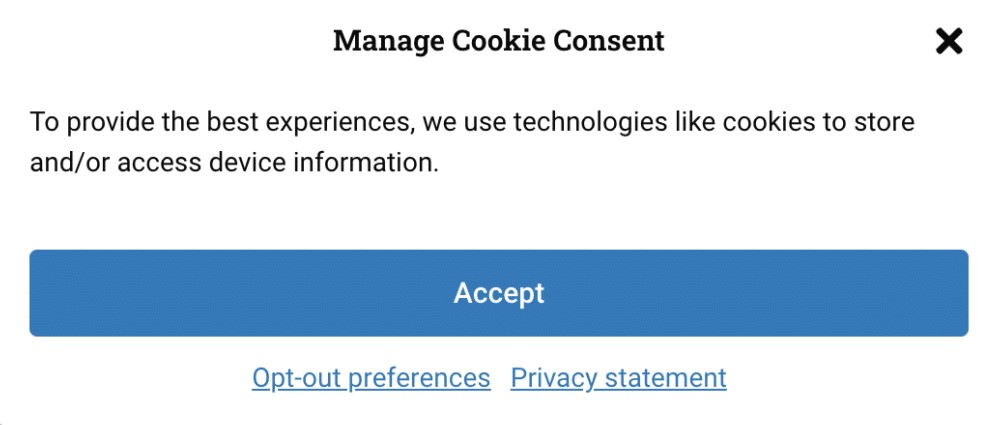Image resolution: width=994 pixels, height=425 pixels.
Task: Read the site's privacy statement
Action: point(618,378)
